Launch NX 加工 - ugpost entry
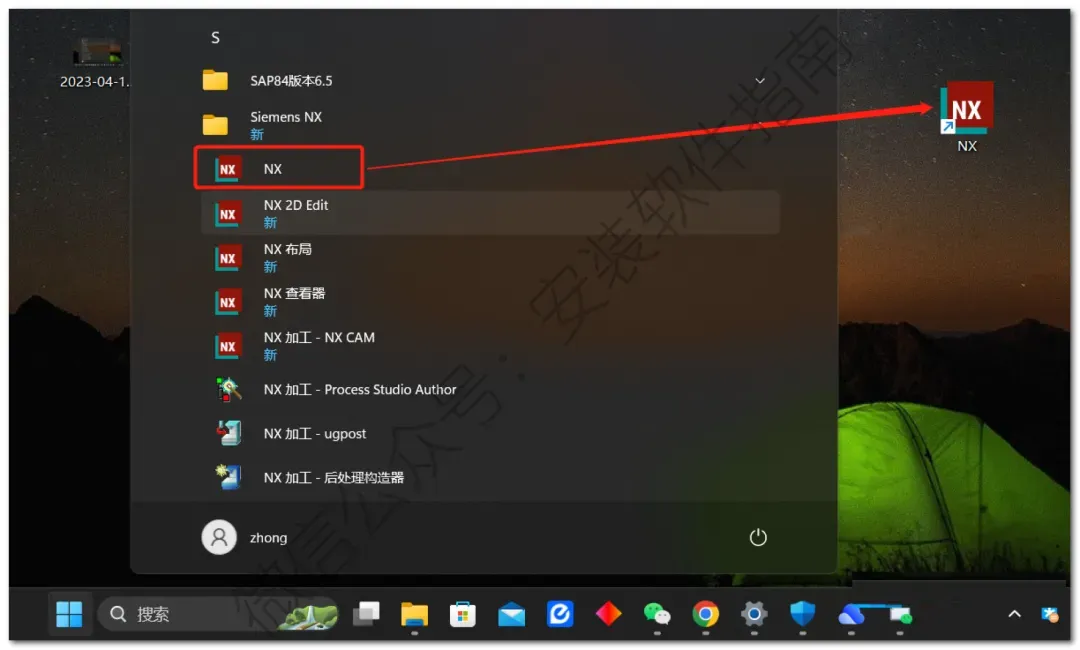Screen dimensions: 1080x650 [x=490, y=434]
